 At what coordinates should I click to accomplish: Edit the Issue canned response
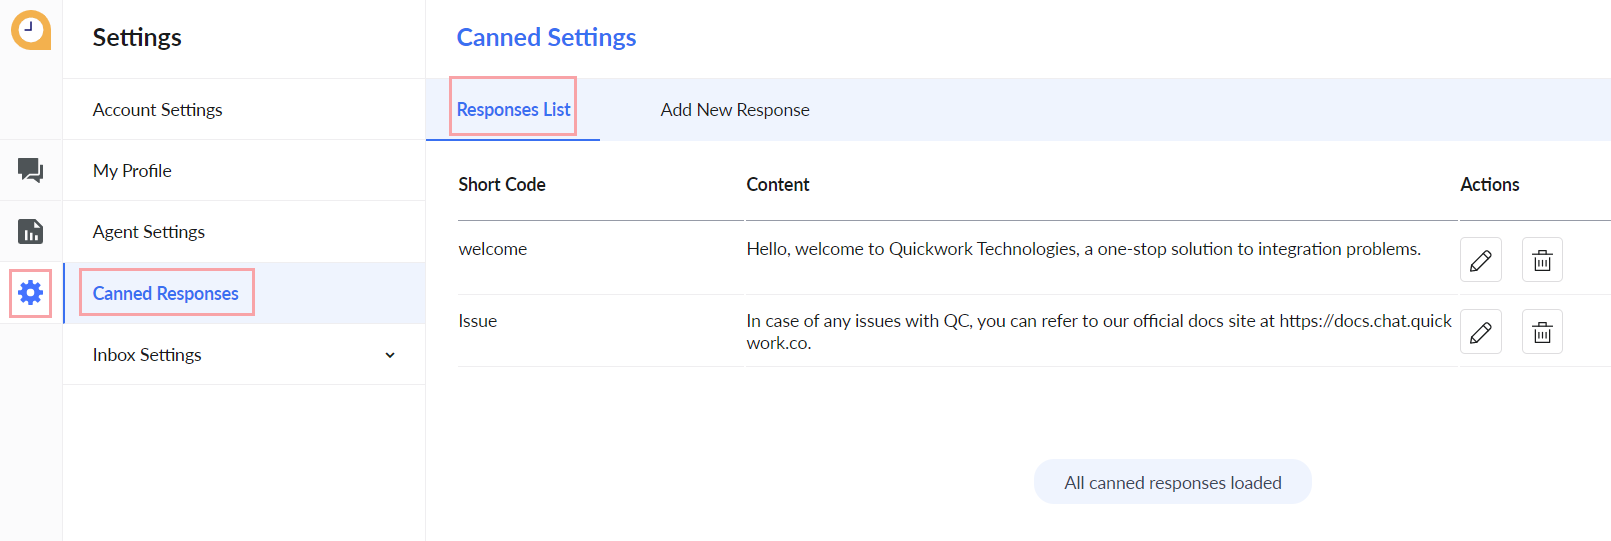click(x=1480, y=332)
